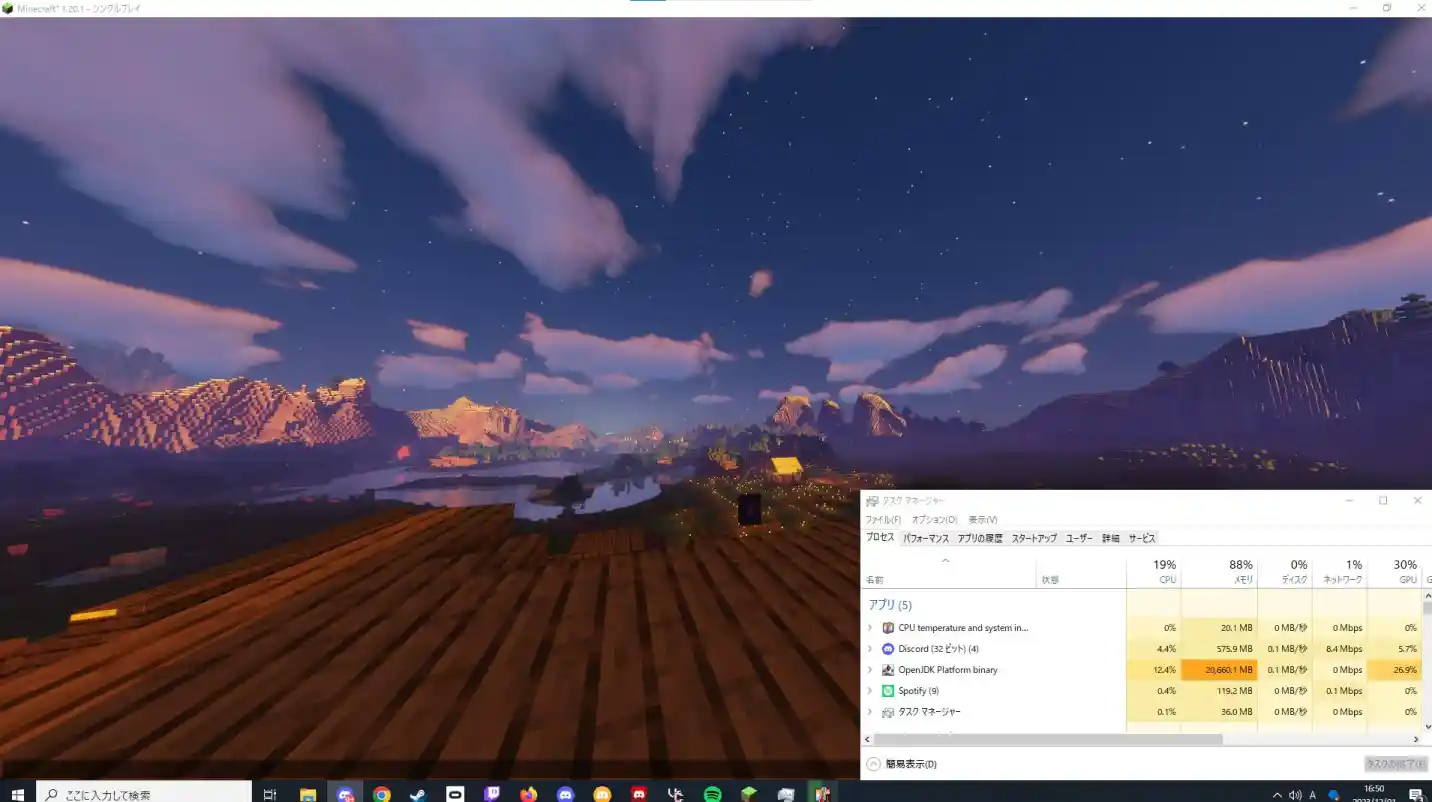Sort processes by the GPU column
Image resolution: width=1432 pixels, height=802 pixels.
[x=1394, y=572]
